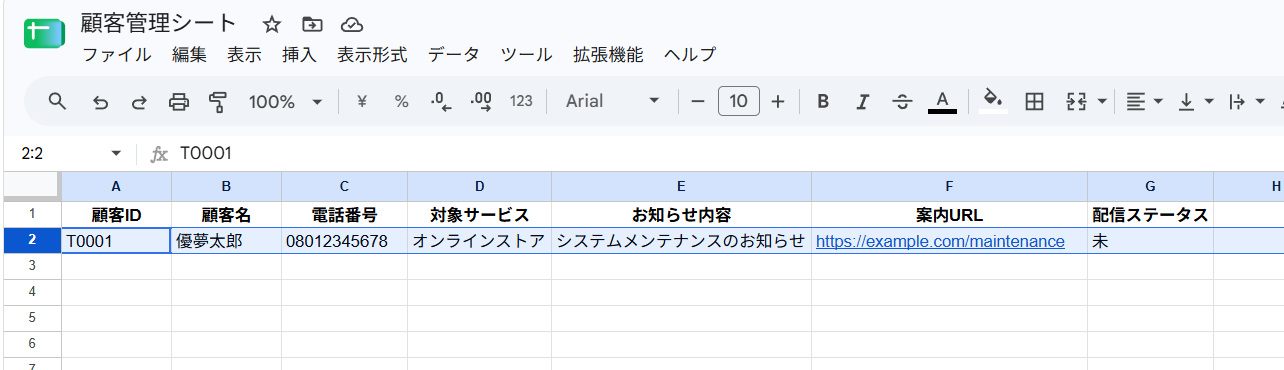Open the 123 number formats menu
Screen dimensions: 1284x370
(x=521, y=101)
